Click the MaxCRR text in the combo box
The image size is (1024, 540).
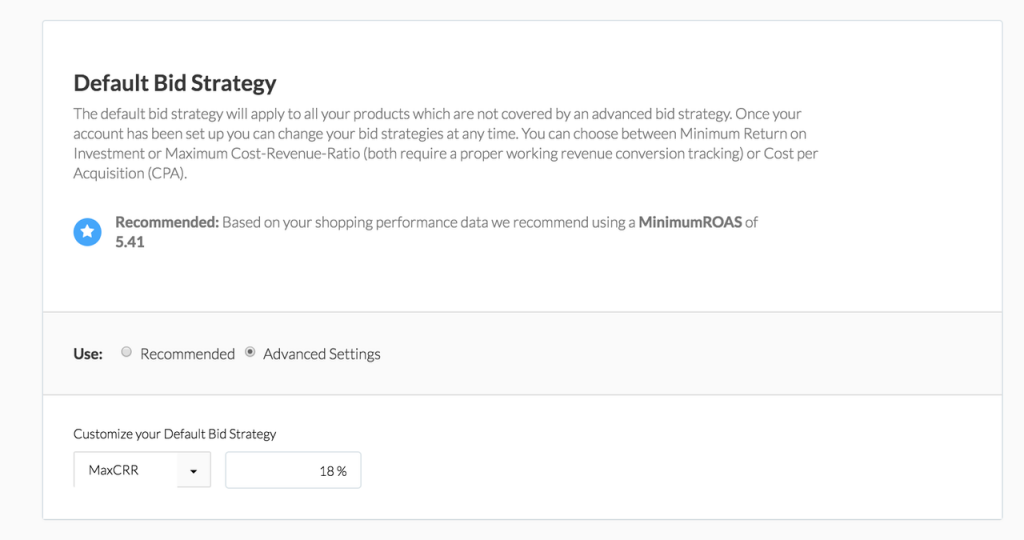tap(114, 470)
